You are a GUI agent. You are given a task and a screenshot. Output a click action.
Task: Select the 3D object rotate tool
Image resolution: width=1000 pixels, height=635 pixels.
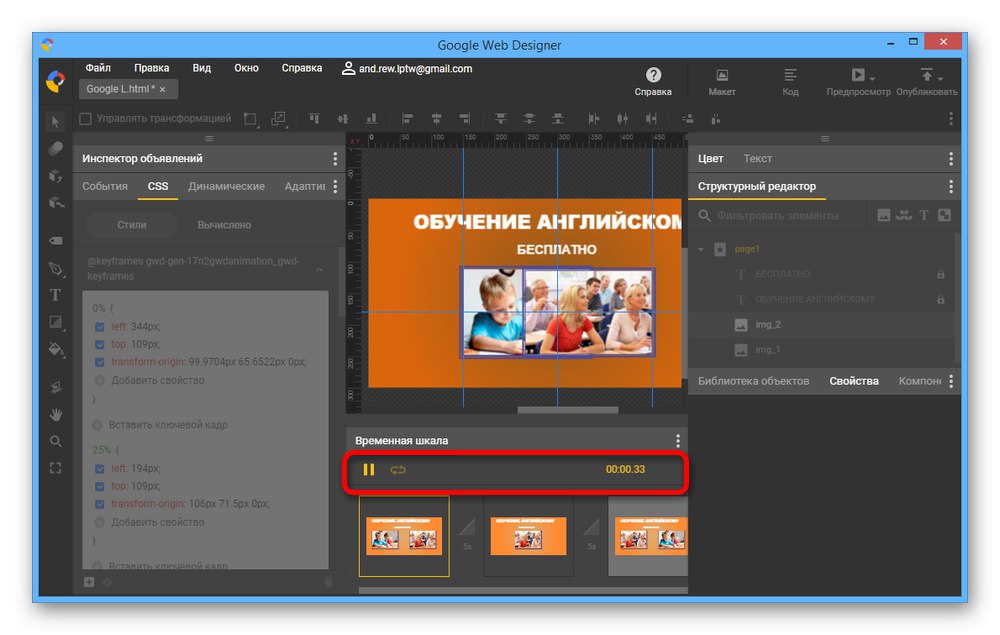point(55,176)
